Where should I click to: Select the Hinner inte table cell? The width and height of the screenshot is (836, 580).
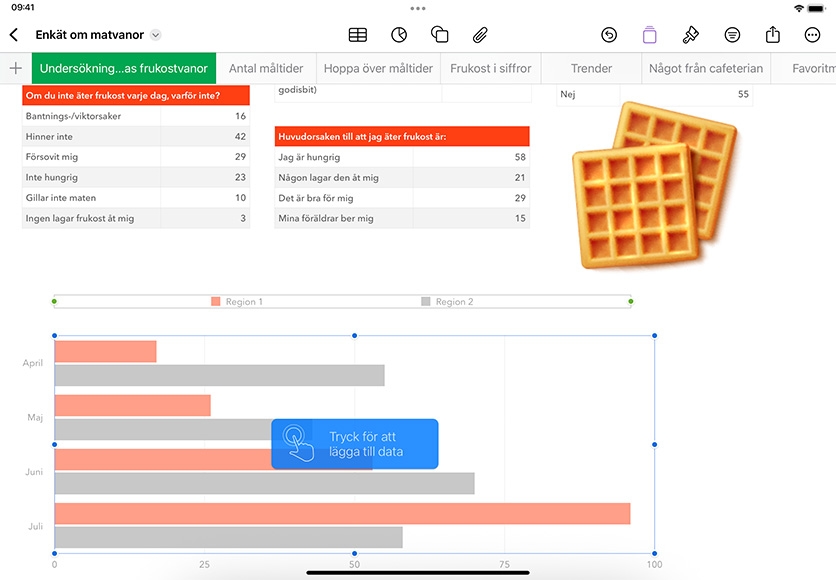[x=91, y=136]
